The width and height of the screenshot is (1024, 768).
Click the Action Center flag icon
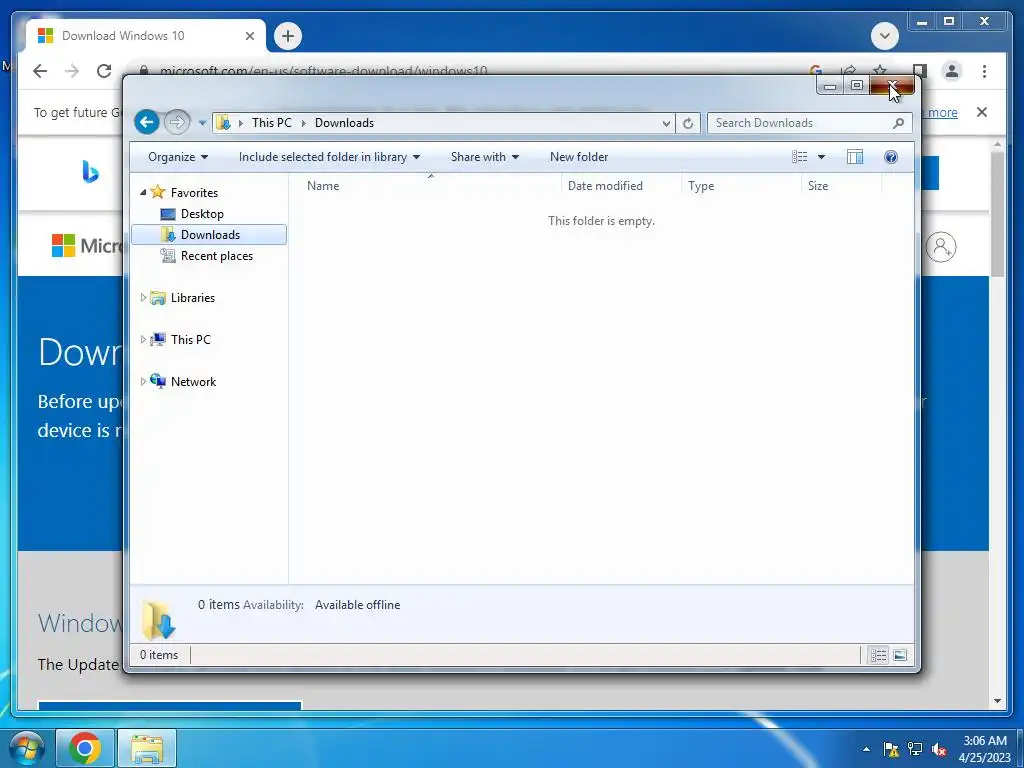pos(891,749)
